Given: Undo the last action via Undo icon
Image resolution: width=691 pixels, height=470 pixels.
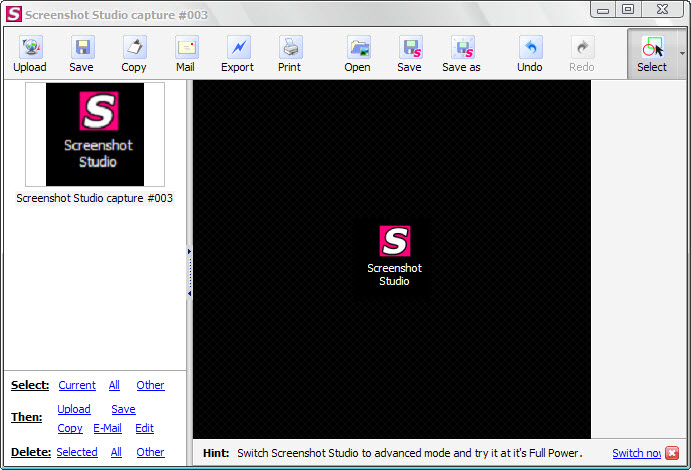Looking at the screenshot, I should point(530,47).
